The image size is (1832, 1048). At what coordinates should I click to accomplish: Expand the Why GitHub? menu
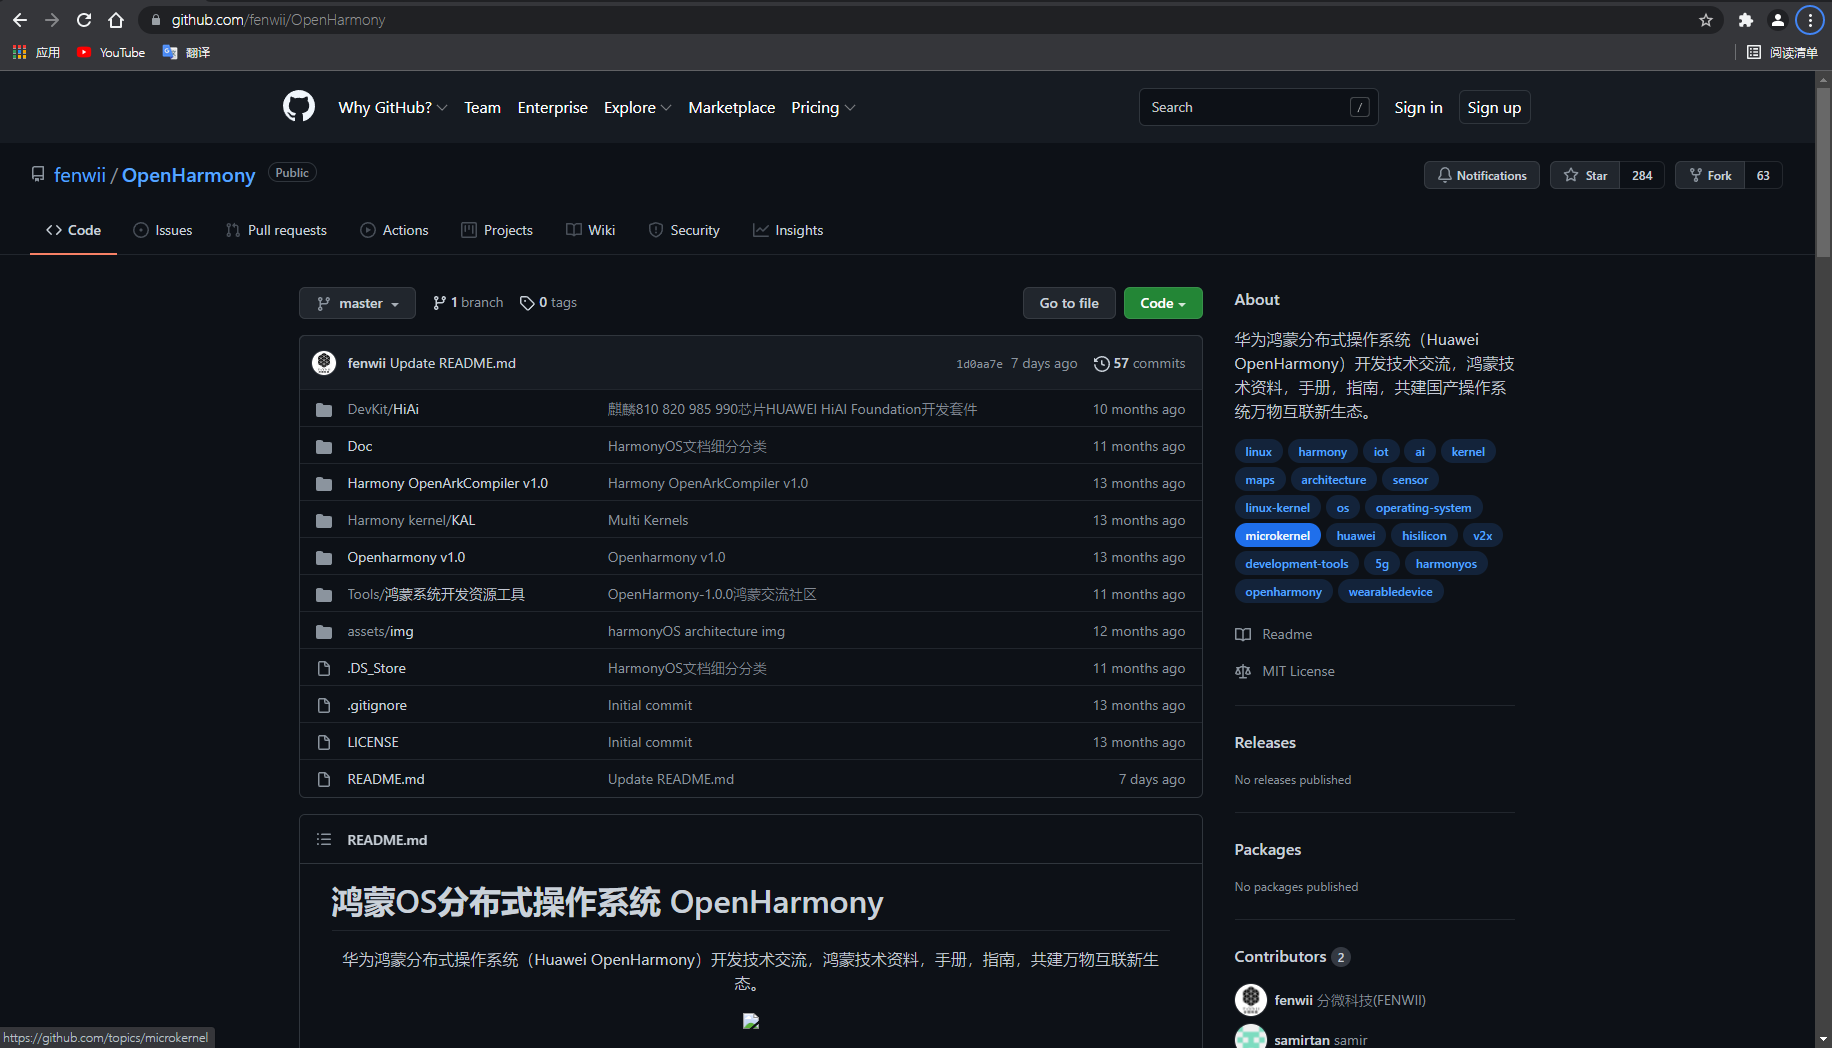[393, 107]
